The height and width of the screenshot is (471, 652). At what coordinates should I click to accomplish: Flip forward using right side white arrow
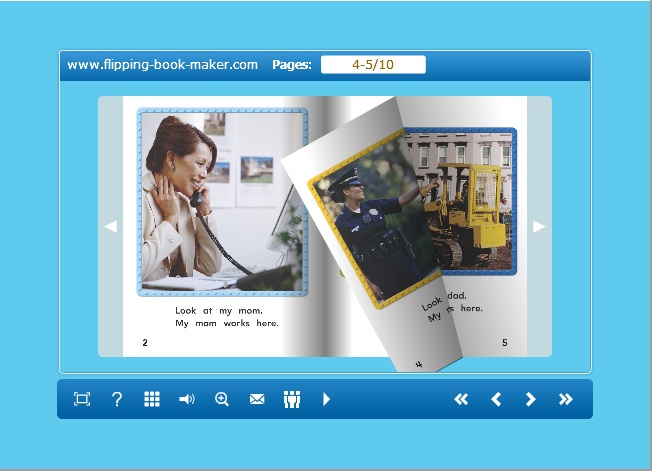539,227
